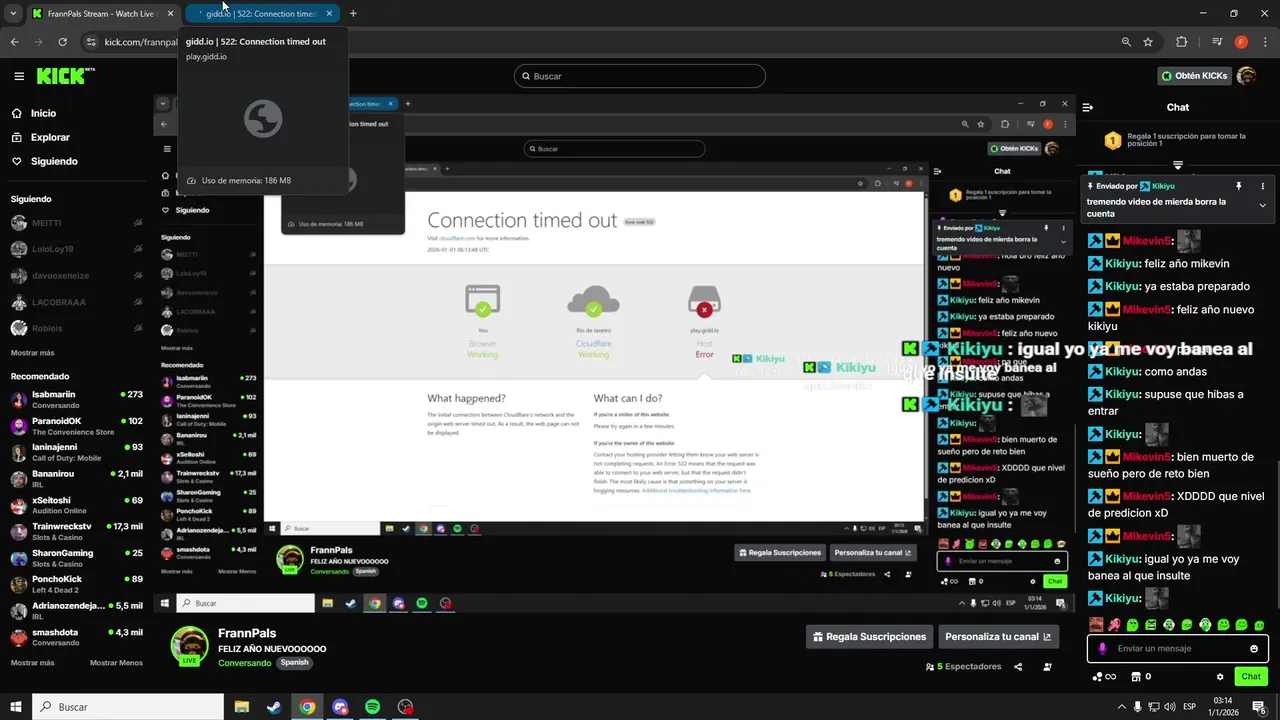Open the Windows Start menu
This screenshot has height=720, width=1280.
click(x=16, y=707)
